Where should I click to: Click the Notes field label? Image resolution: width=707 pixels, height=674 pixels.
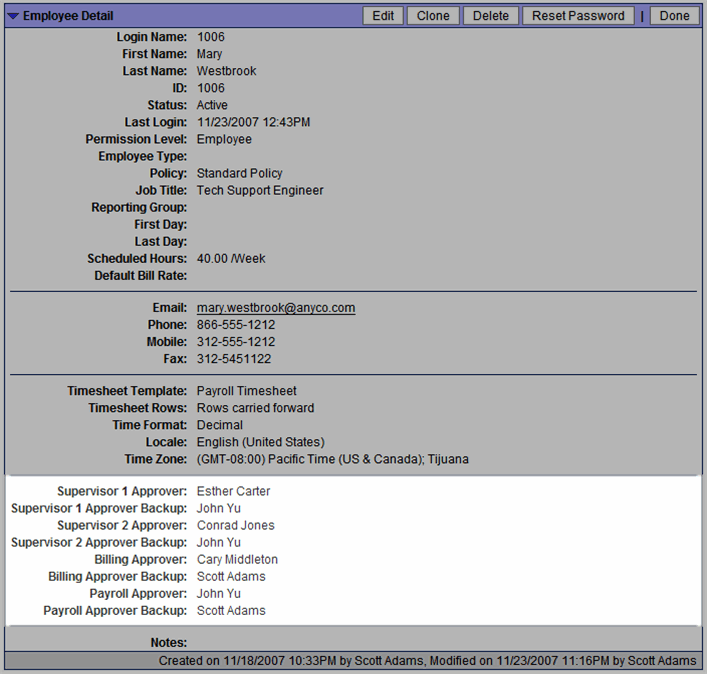coord(168,642)
